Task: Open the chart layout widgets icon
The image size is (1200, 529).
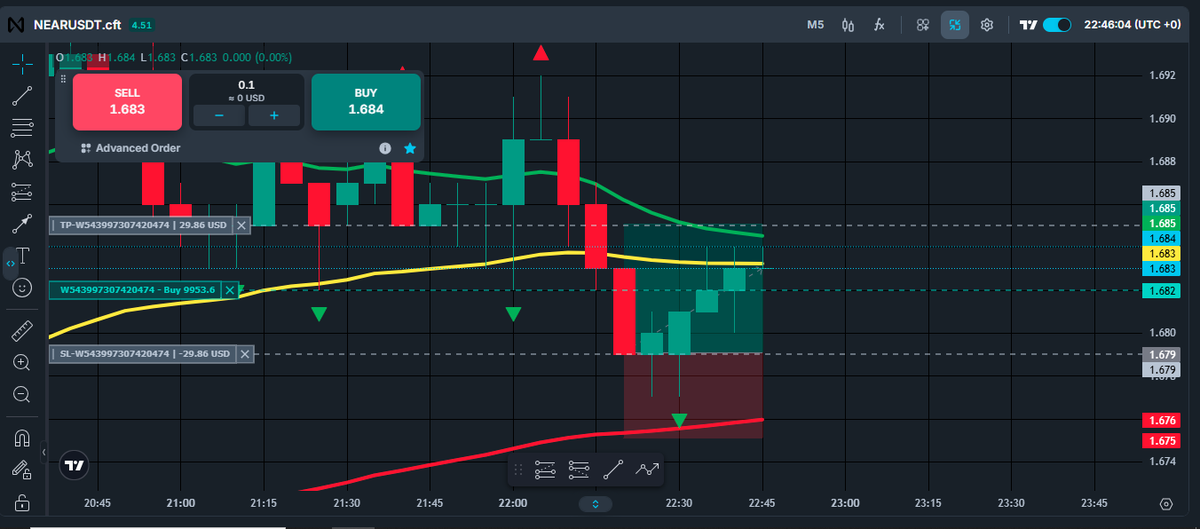Action: point(923,24)
